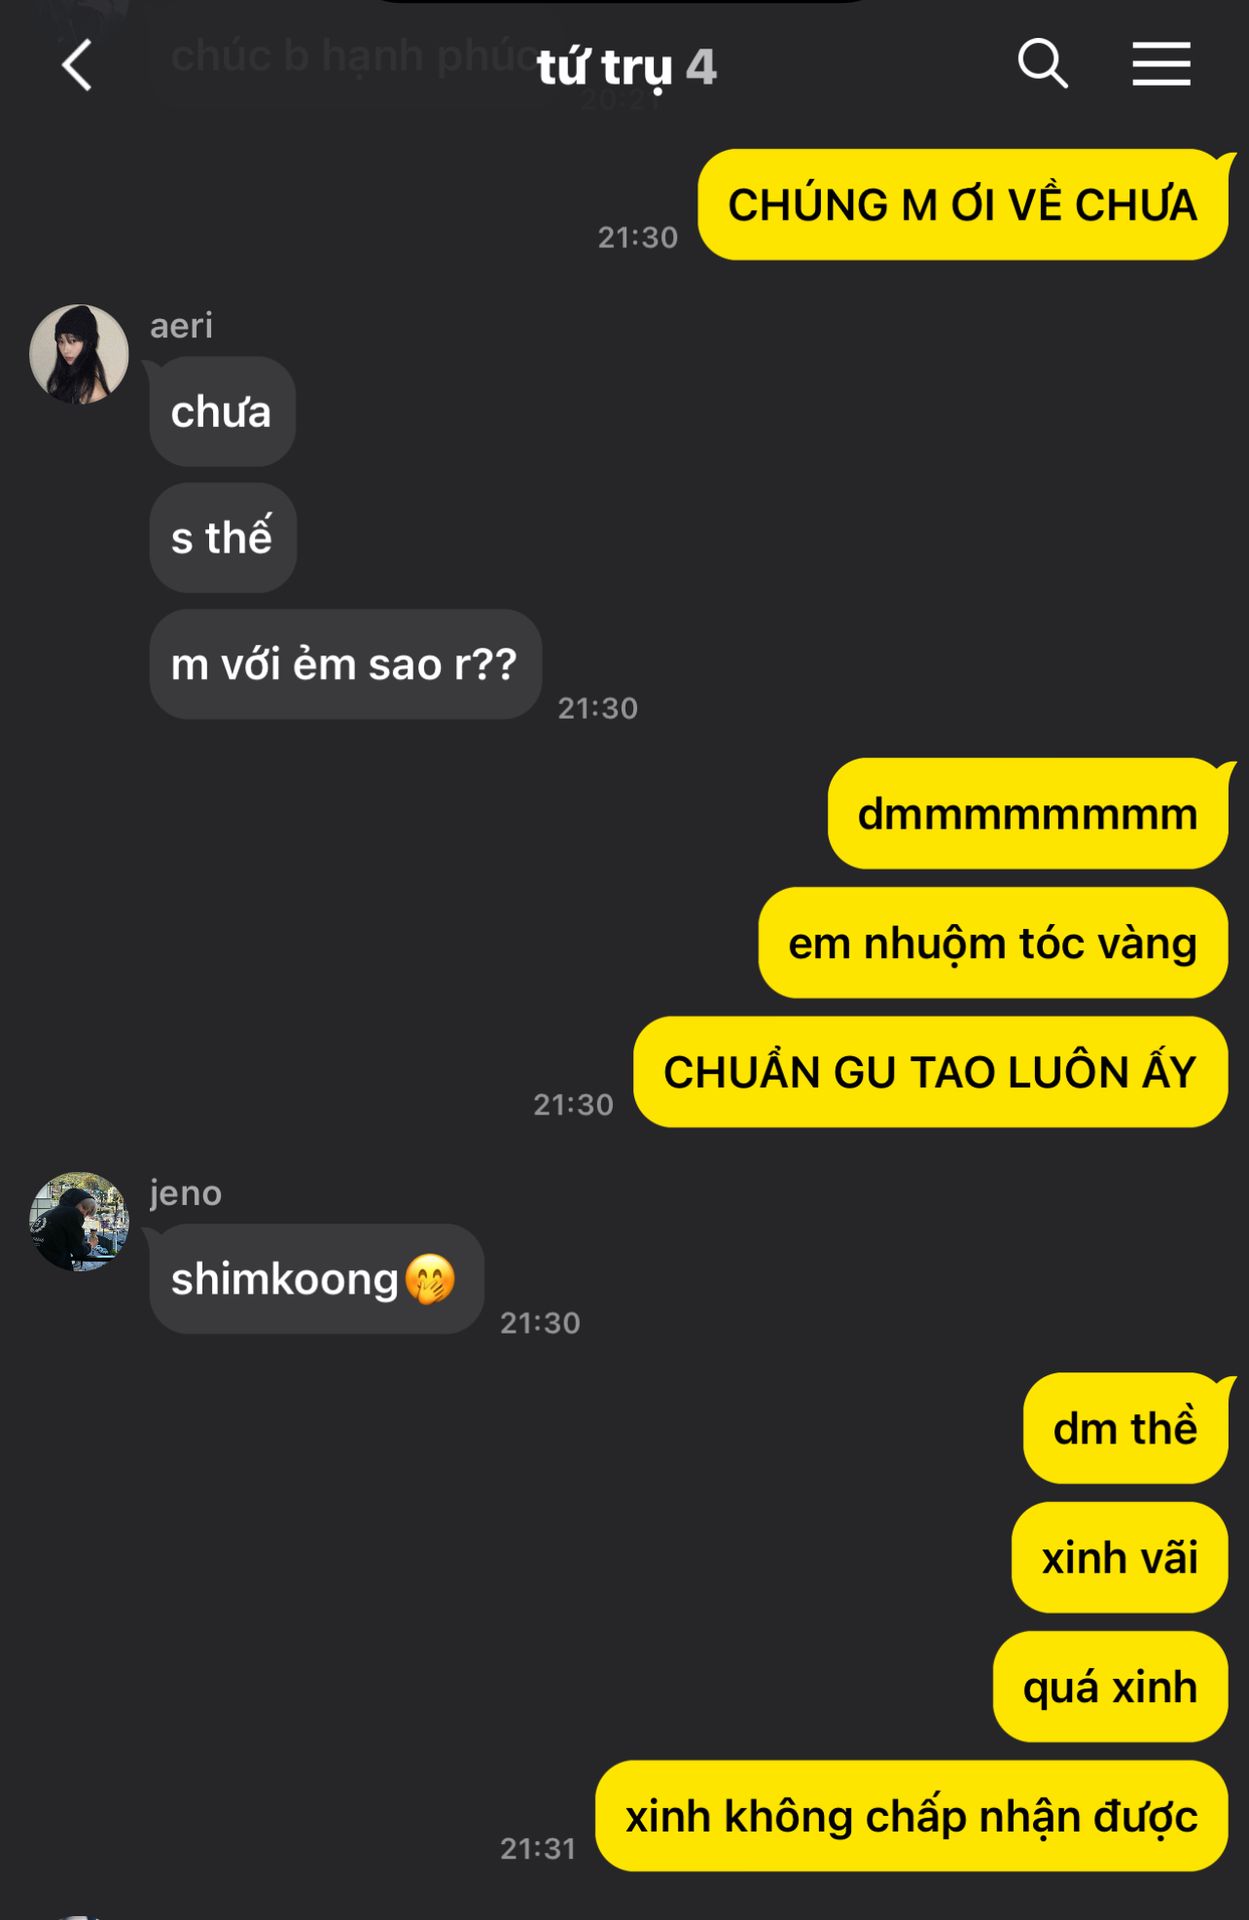Select the "CHÚNG M ƠI VỀ CHƯA" message
1249x1920 pixels.
tap(962, 204)
